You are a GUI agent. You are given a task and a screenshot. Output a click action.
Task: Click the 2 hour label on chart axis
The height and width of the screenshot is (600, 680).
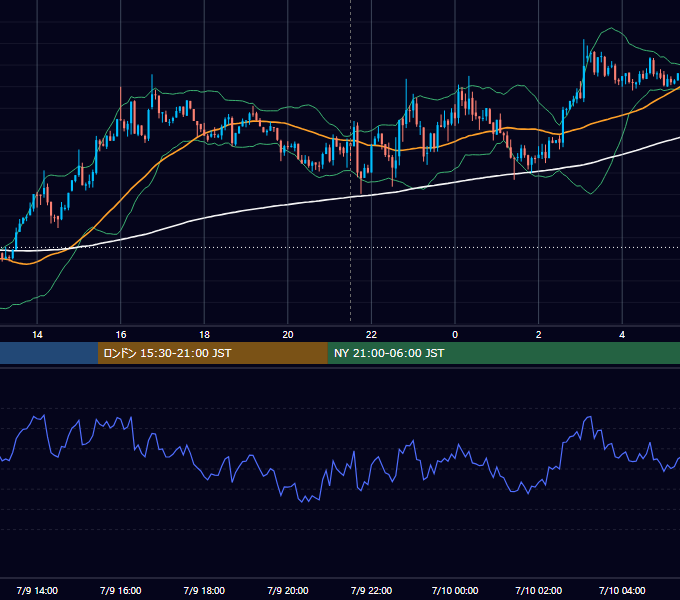click(x=538, y=335)
